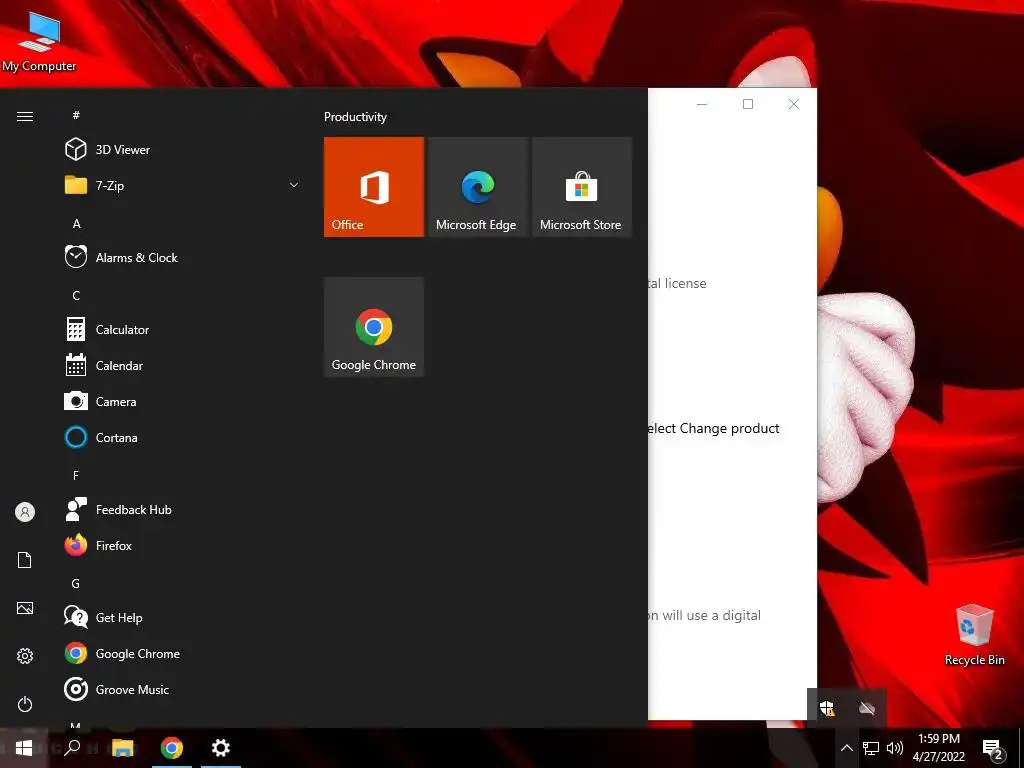The width and height of the screenshot is (1024, 768).
Task: Click the Windows Start button
Action: [x=24, y=748]
